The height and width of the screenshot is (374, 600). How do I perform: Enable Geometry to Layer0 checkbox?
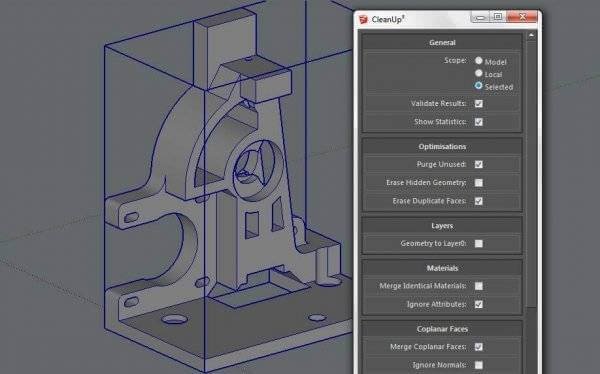coord(479,244)
